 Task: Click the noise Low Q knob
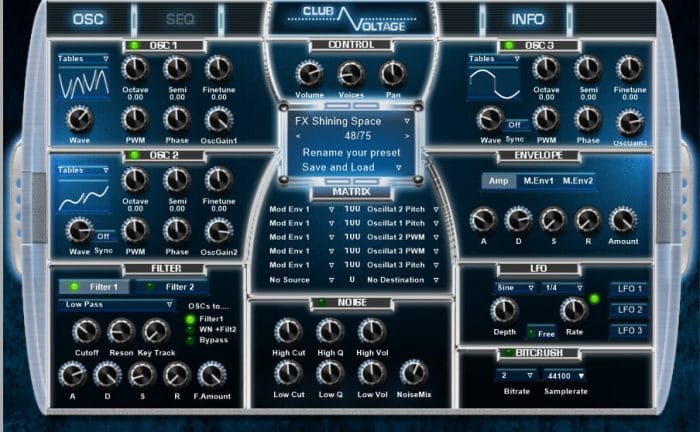pyautogui.click(x=330, y=373)
